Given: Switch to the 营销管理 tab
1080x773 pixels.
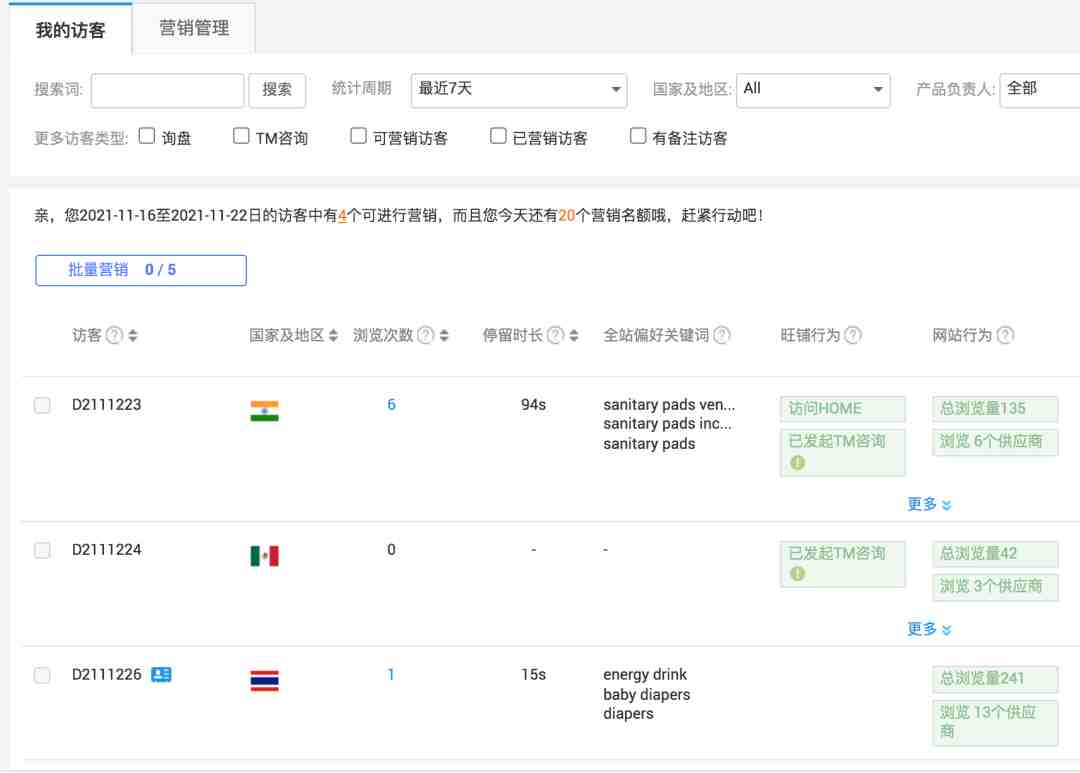Looking at the screenshot, I should pos(194,28).
